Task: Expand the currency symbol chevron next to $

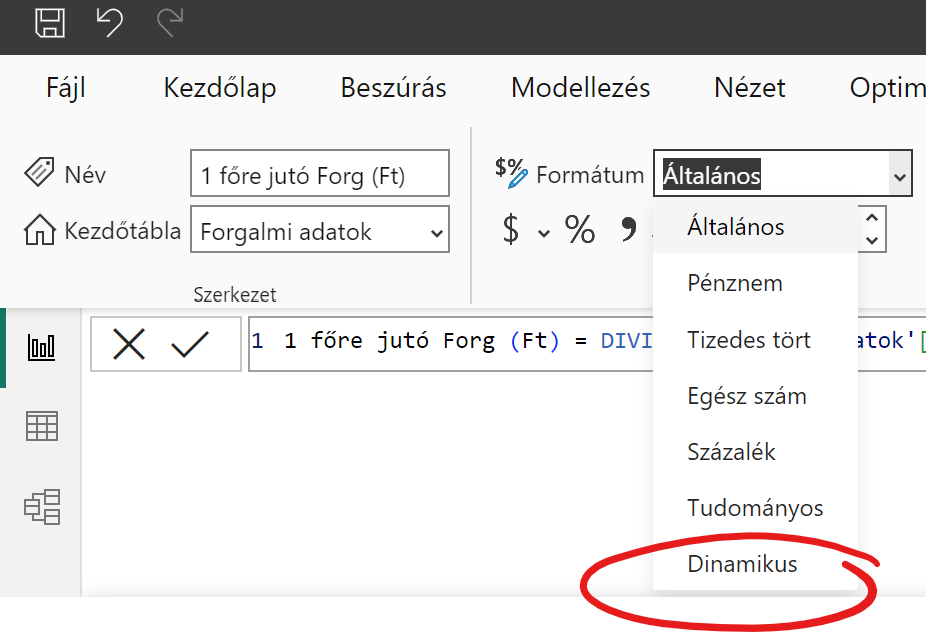Action: [544, 233]
